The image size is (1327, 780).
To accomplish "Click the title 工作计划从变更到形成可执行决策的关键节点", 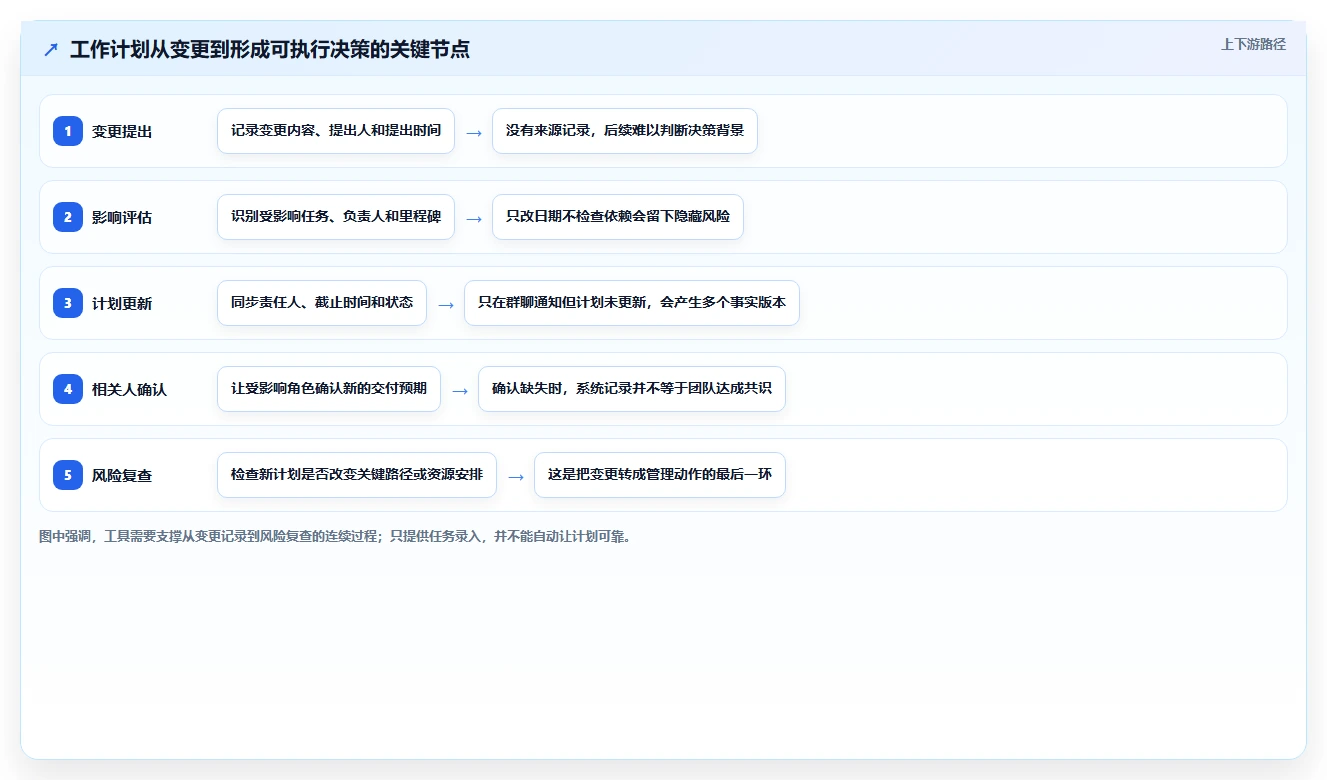I will coord(270,49).
